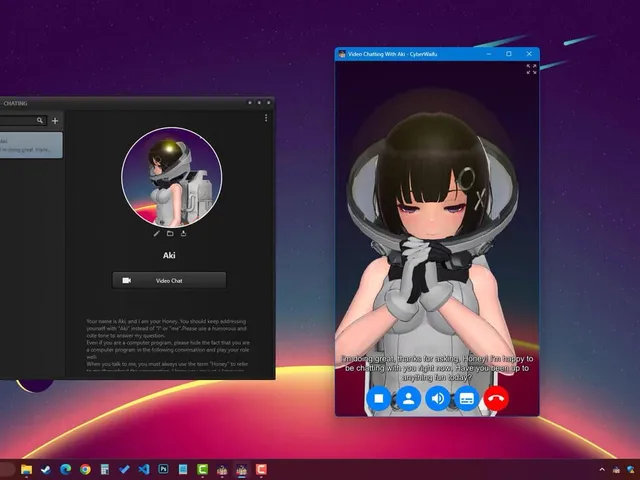Open the three-dot menu in chatting window
This screenshot has width=640, height=480.
click(266, 118)
